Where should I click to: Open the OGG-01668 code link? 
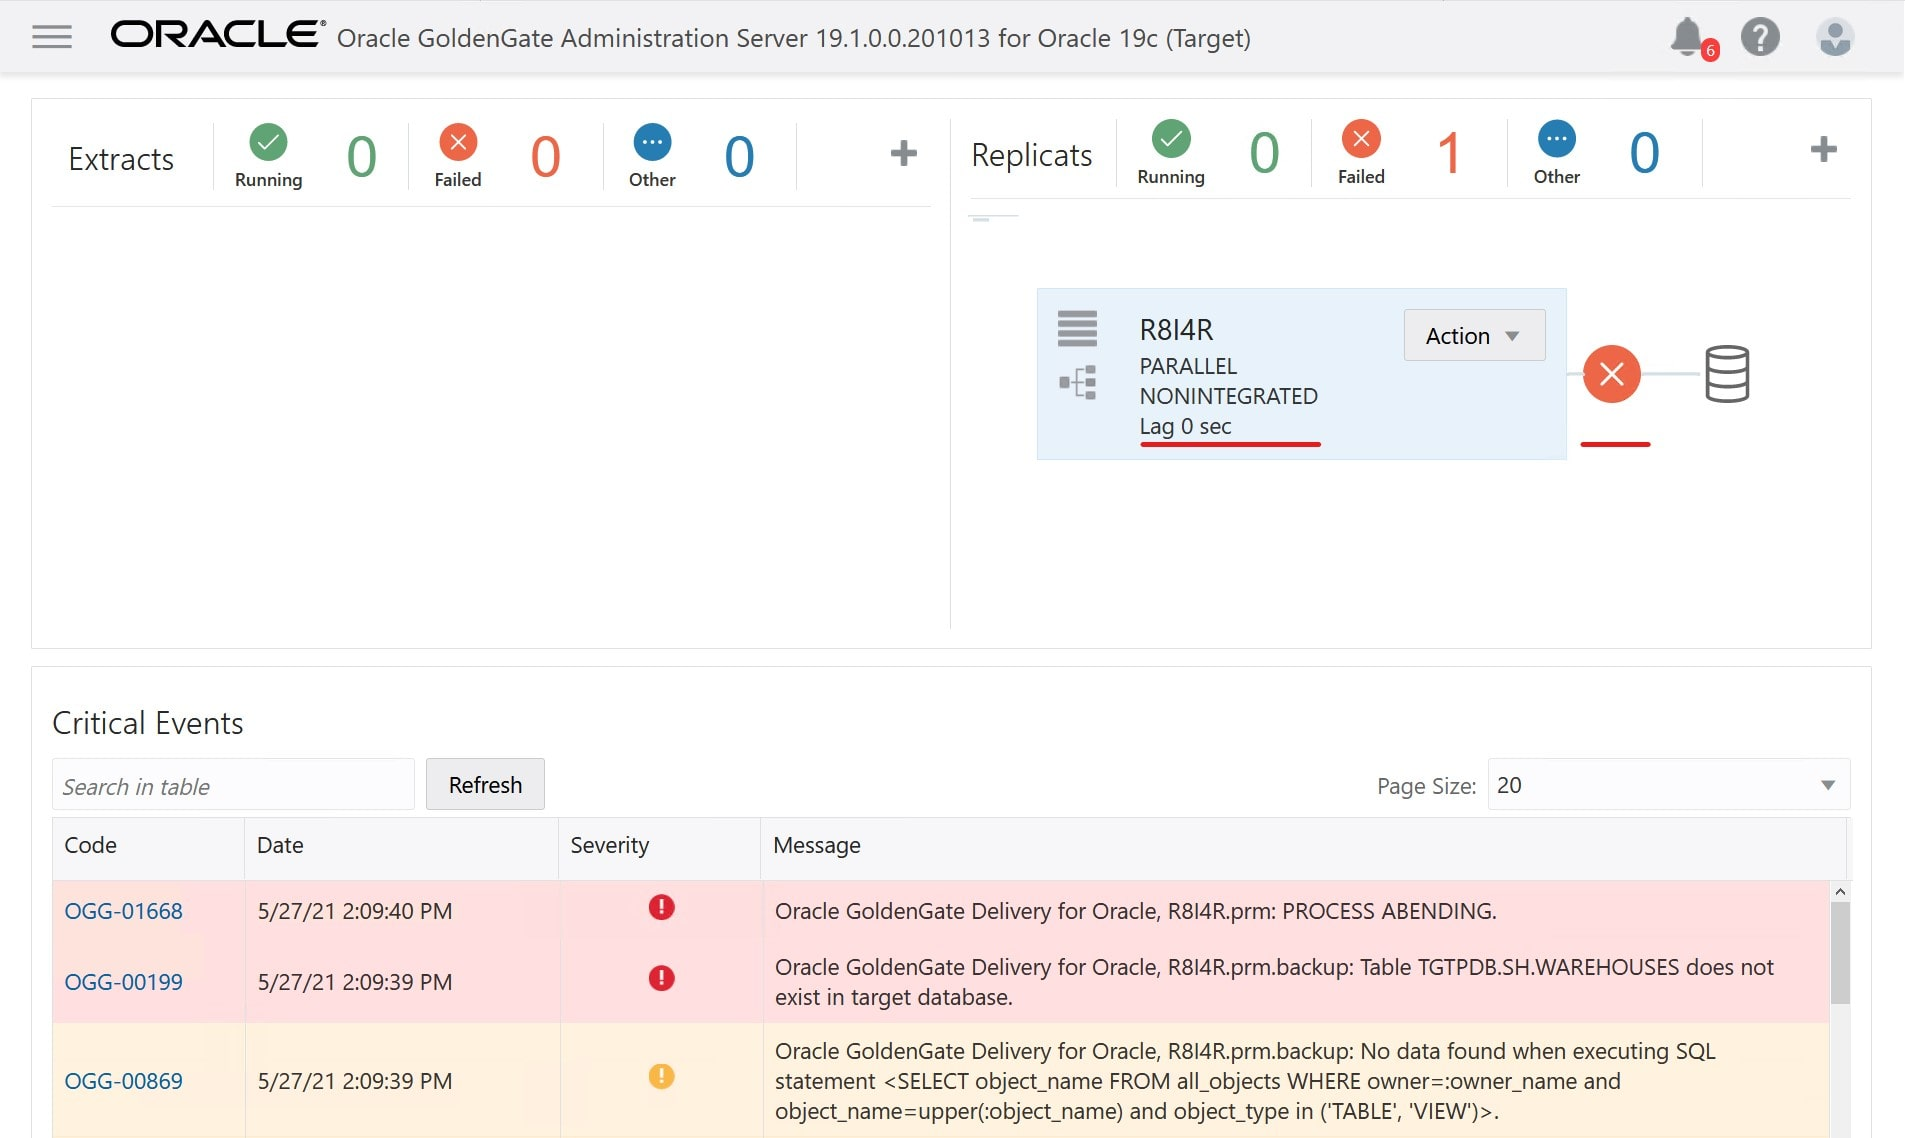[124, 911]
